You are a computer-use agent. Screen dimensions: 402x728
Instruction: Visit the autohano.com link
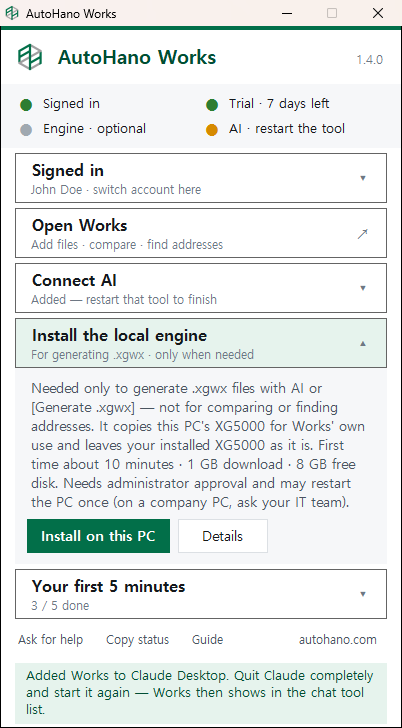tap(338, 640)
